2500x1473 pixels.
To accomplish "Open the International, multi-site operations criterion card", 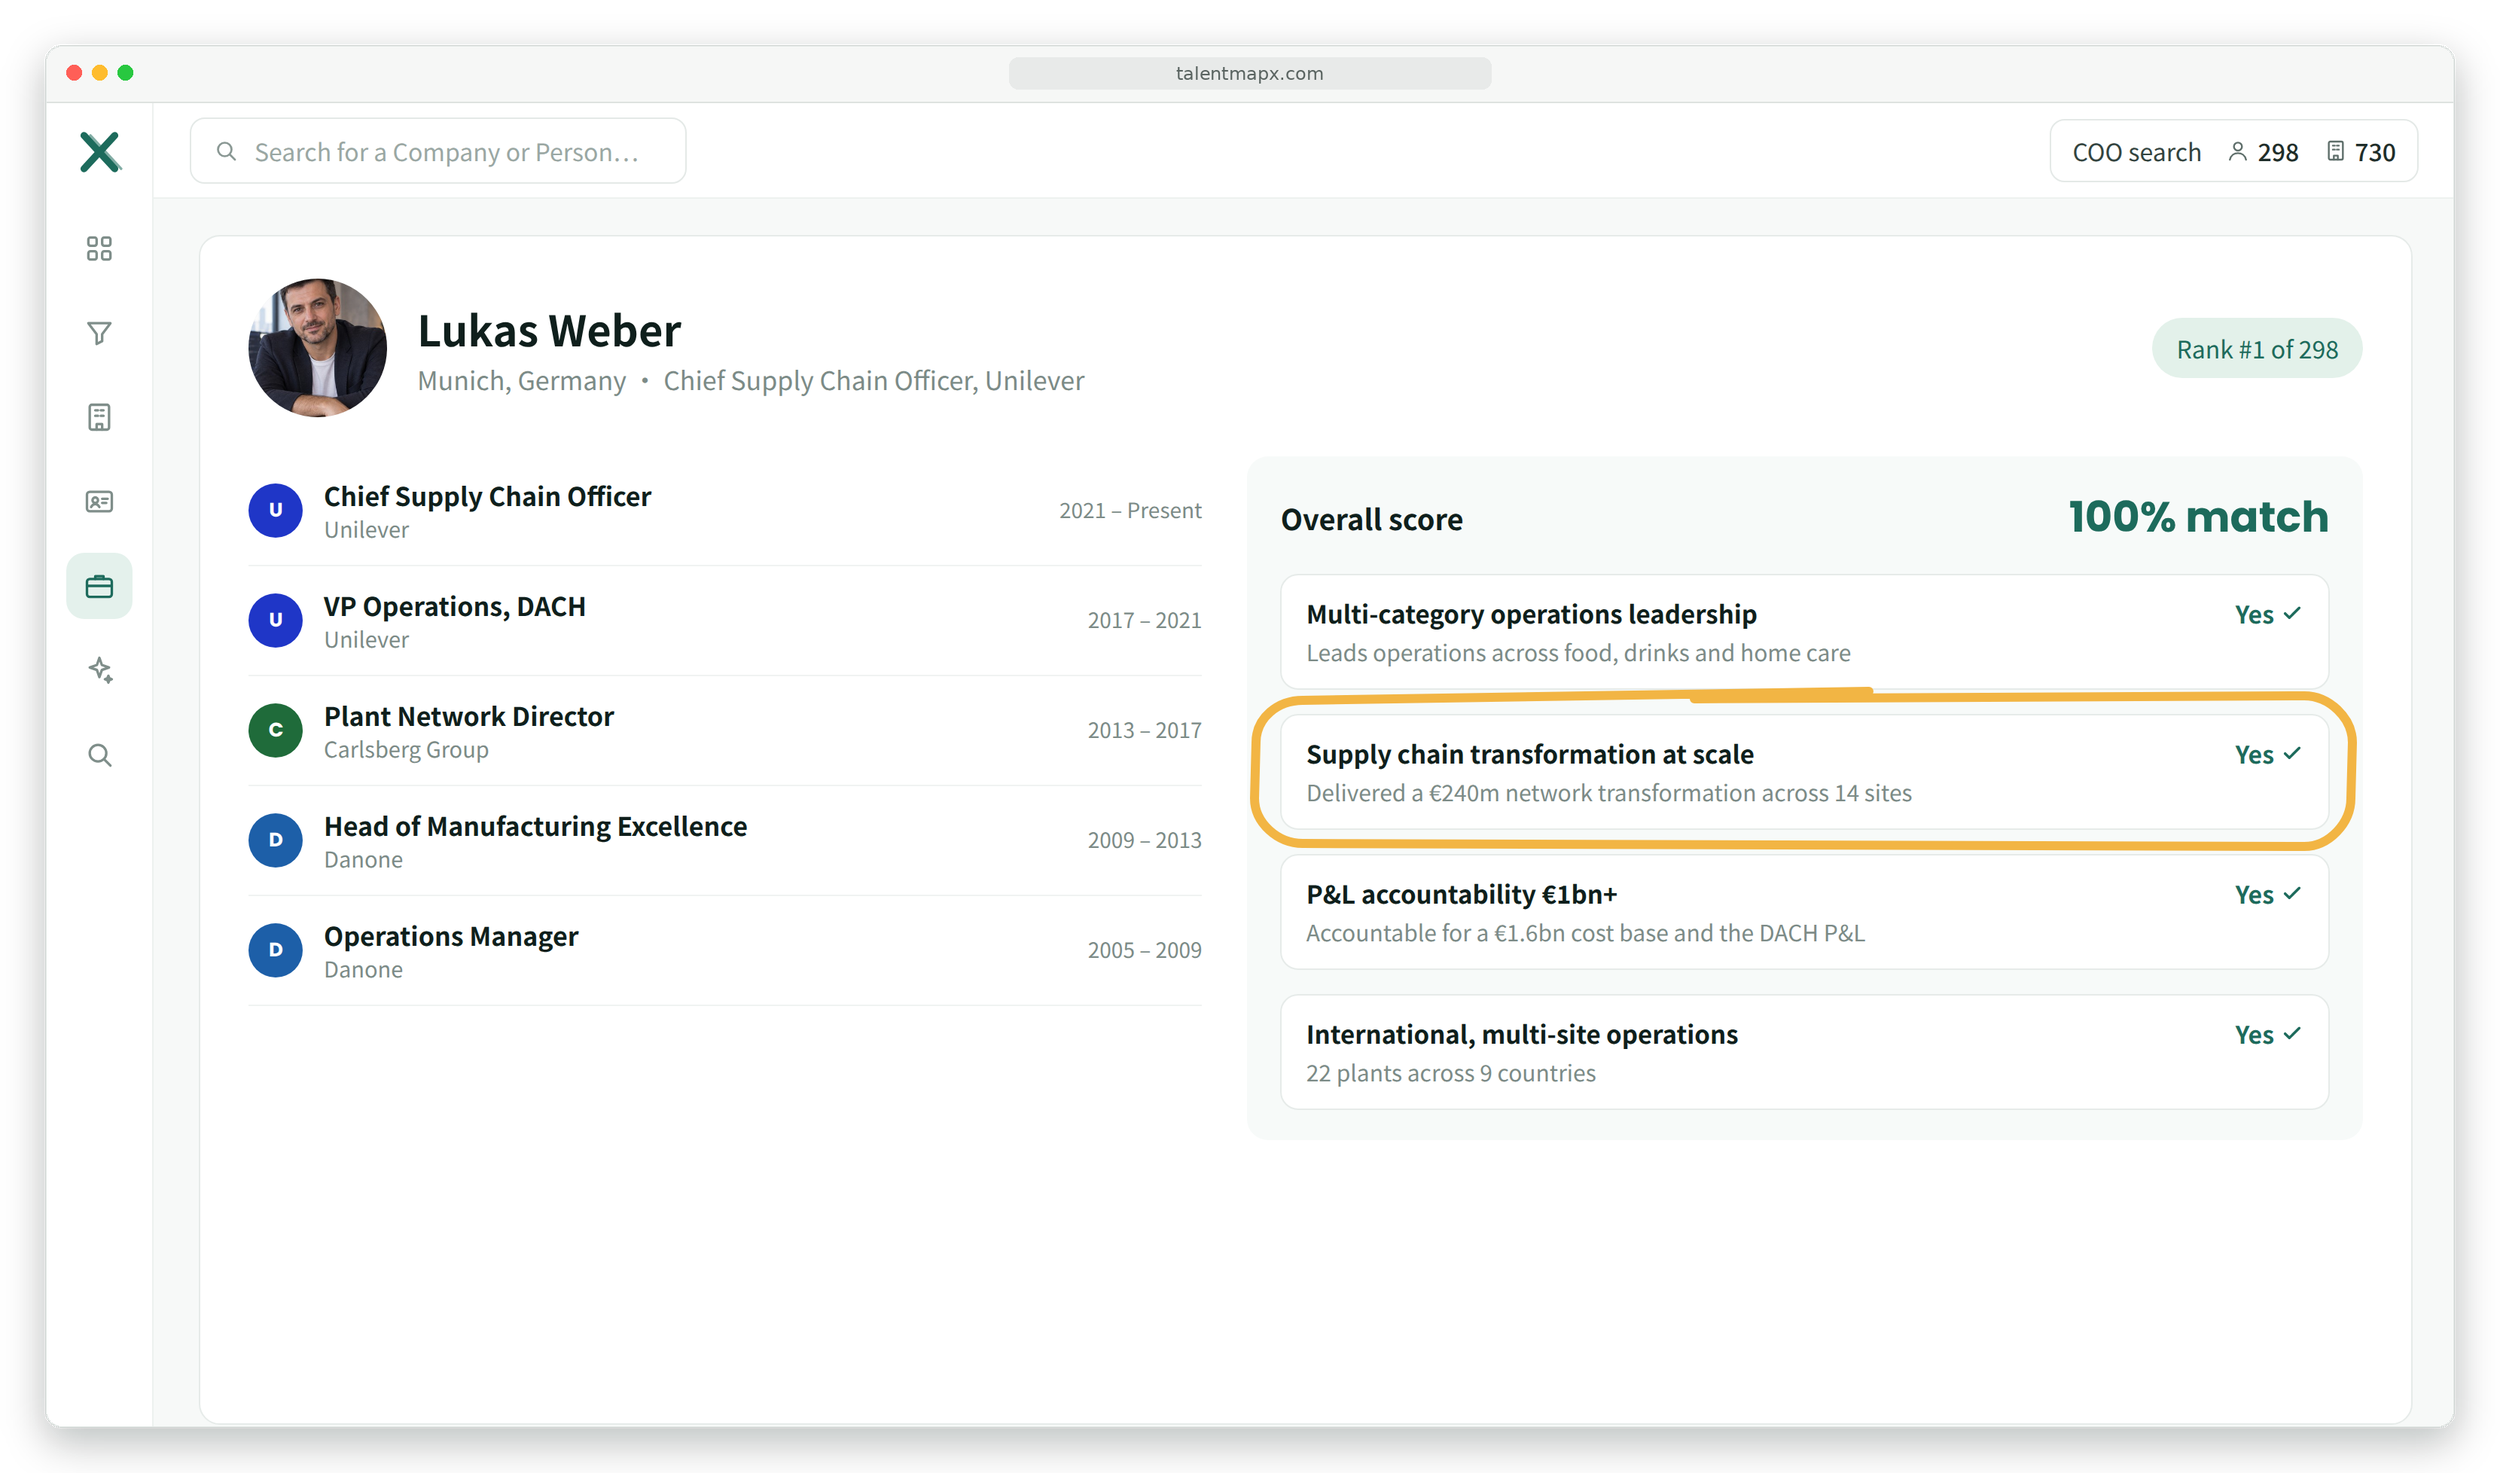I will pos(1803,1052).
